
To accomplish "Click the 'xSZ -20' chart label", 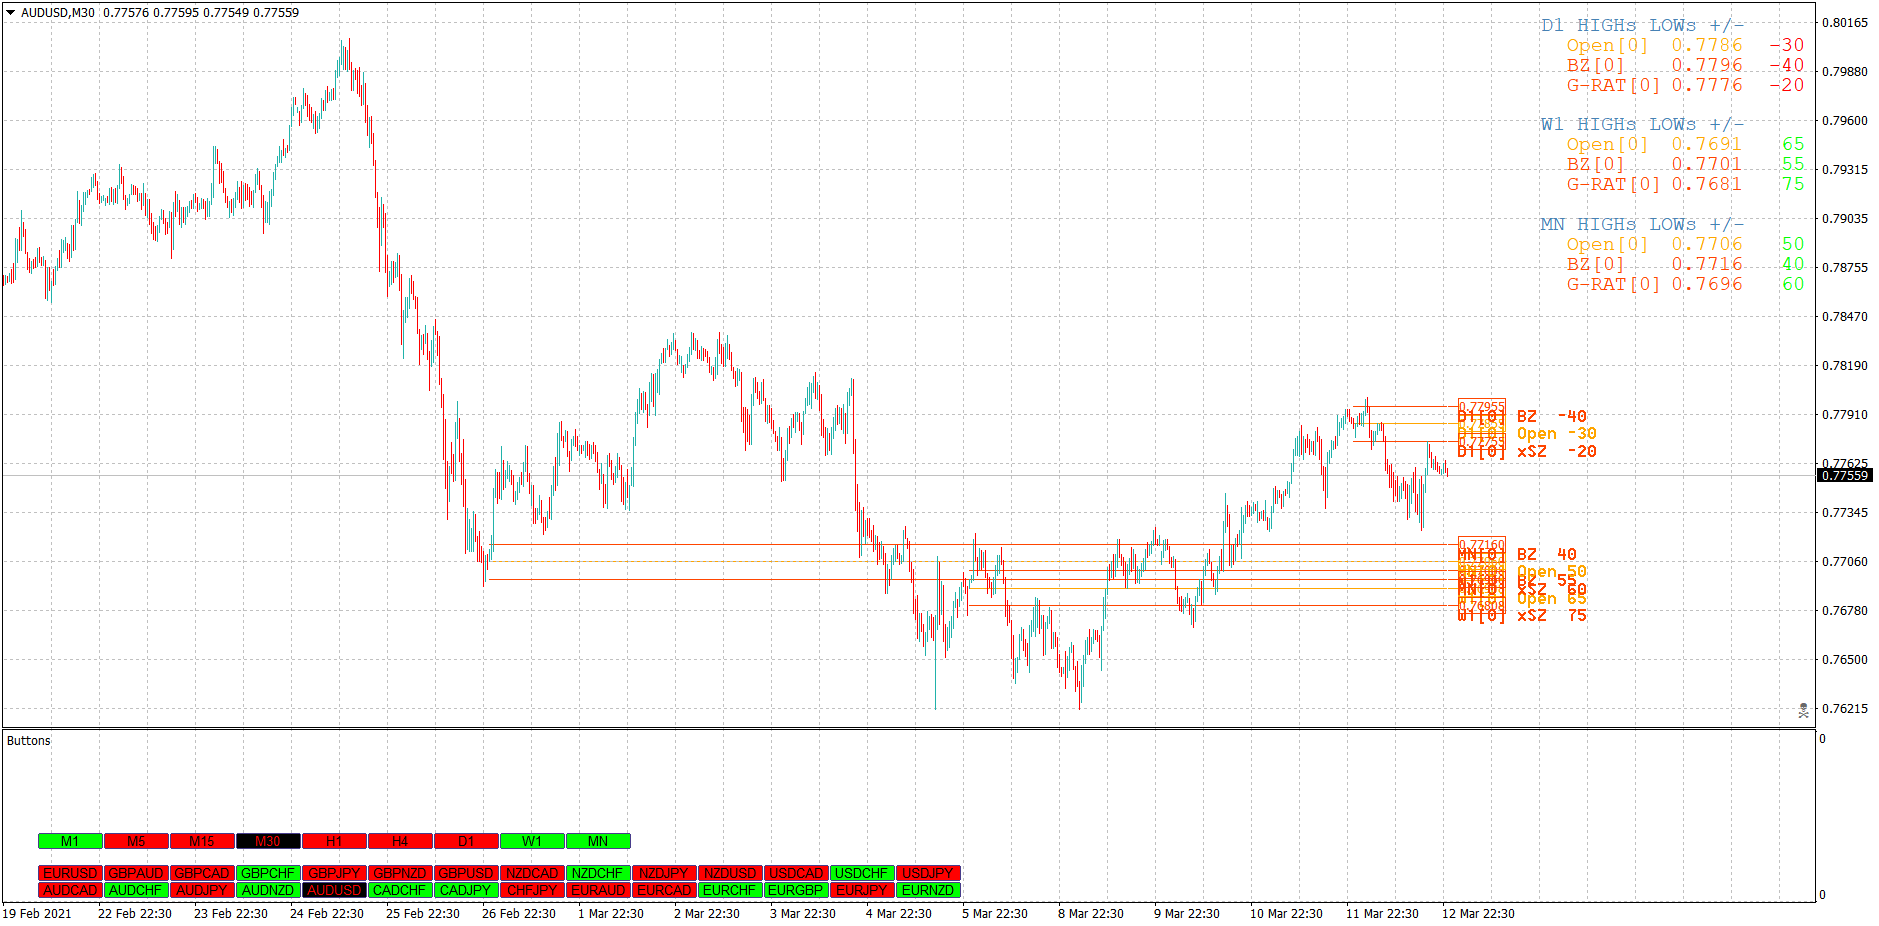I will 1556,451.
